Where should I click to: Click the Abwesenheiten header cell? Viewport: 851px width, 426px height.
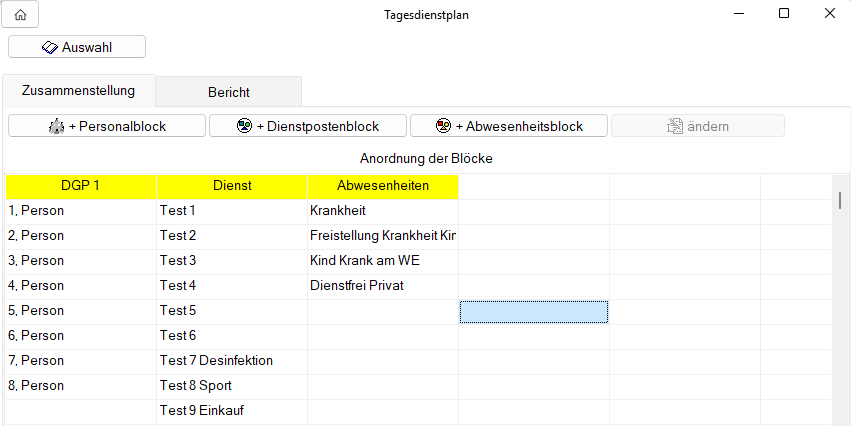coord(383,186)
